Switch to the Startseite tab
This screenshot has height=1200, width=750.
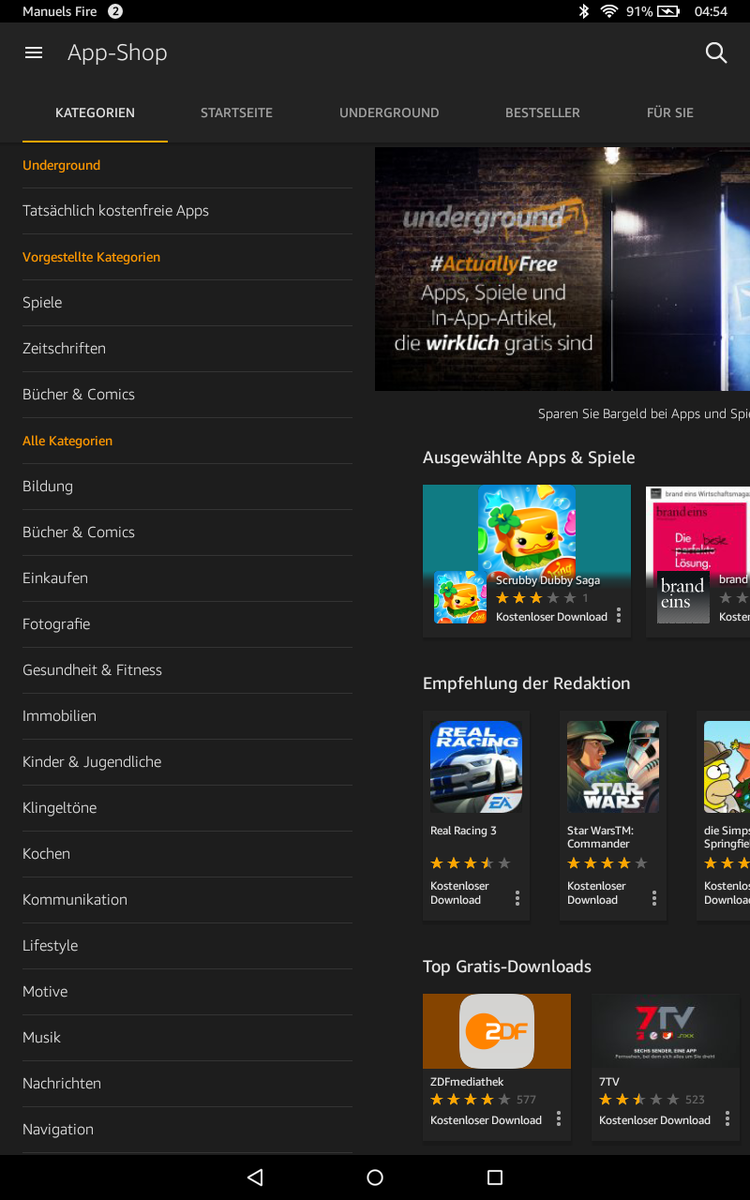[237, 113]
